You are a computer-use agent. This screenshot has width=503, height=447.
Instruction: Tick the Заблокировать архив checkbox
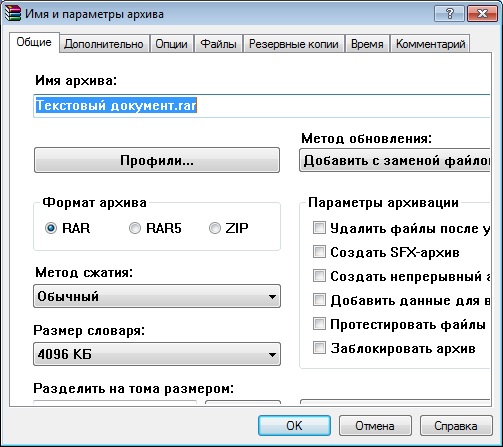[319, 348]
